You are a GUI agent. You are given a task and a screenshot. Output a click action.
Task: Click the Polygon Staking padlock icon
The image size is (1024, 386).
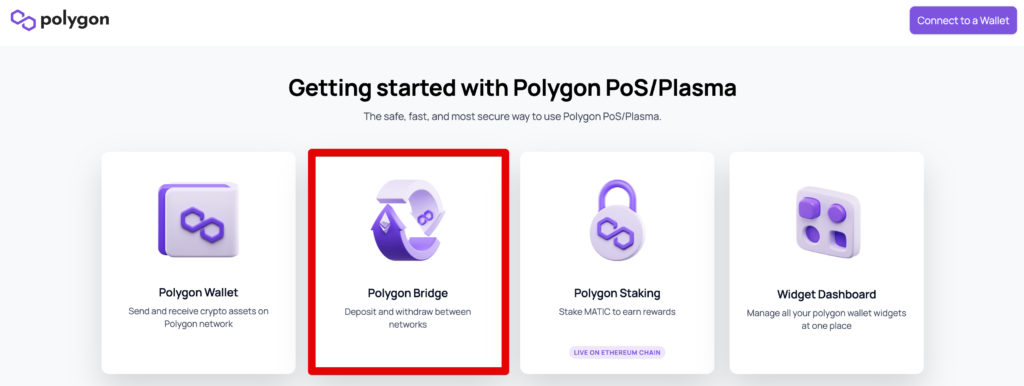[x=617, y=220]
